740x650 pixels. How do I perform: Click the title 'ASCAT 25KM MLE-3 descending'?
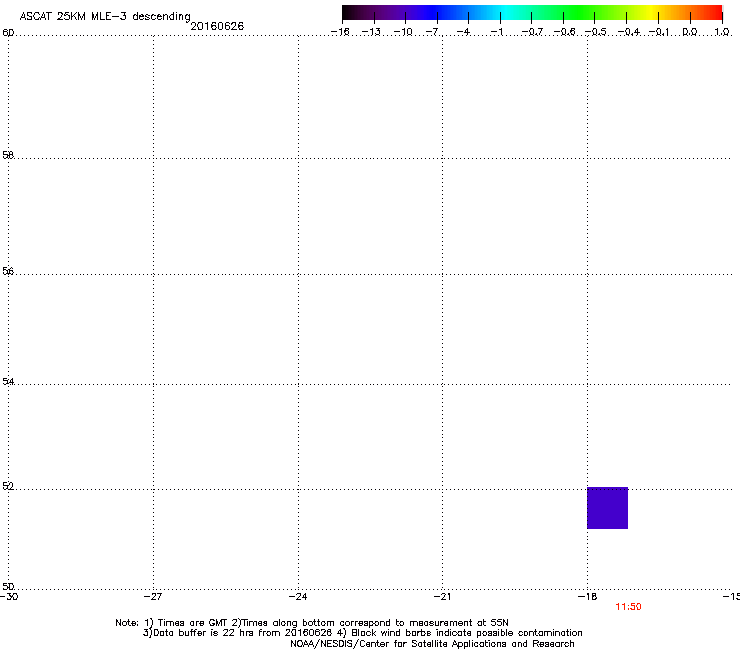point(105,17)
